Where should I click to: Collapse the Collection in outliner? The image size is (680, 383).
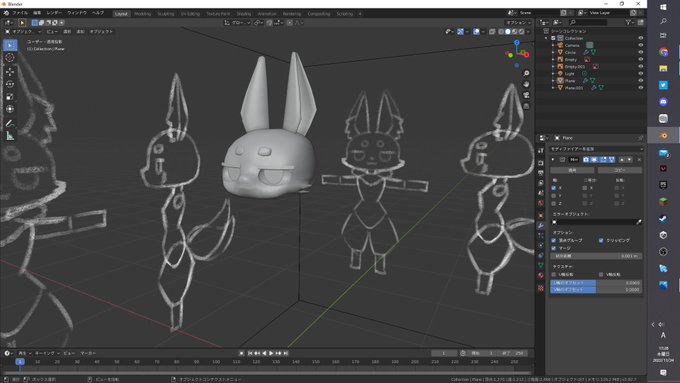coord(546,38)
